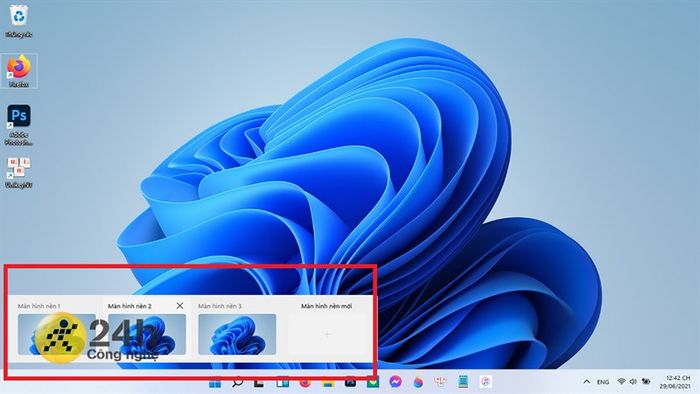Open the Firefox taskbar icon near Messenger
Screen dimensions: 700x394
click(418, 382)
